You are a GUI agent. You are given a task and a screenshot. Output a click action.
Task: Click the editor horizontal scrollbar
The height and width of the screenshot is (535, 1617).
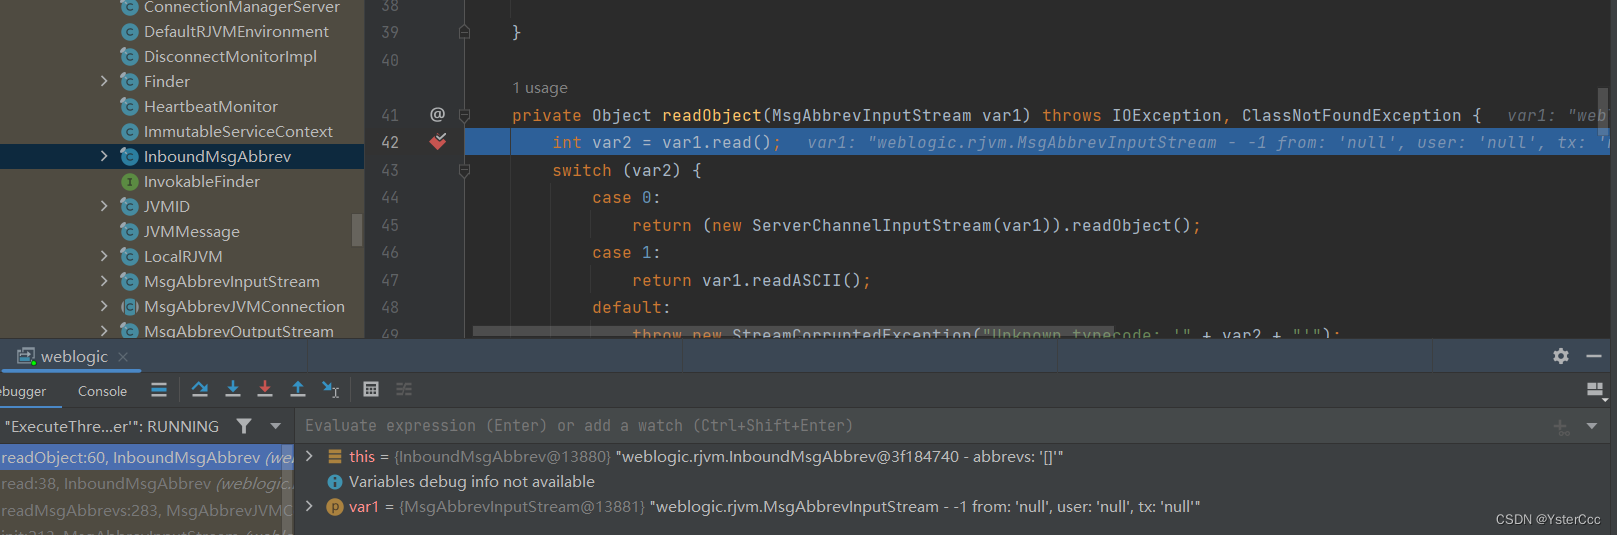point(792,330)
